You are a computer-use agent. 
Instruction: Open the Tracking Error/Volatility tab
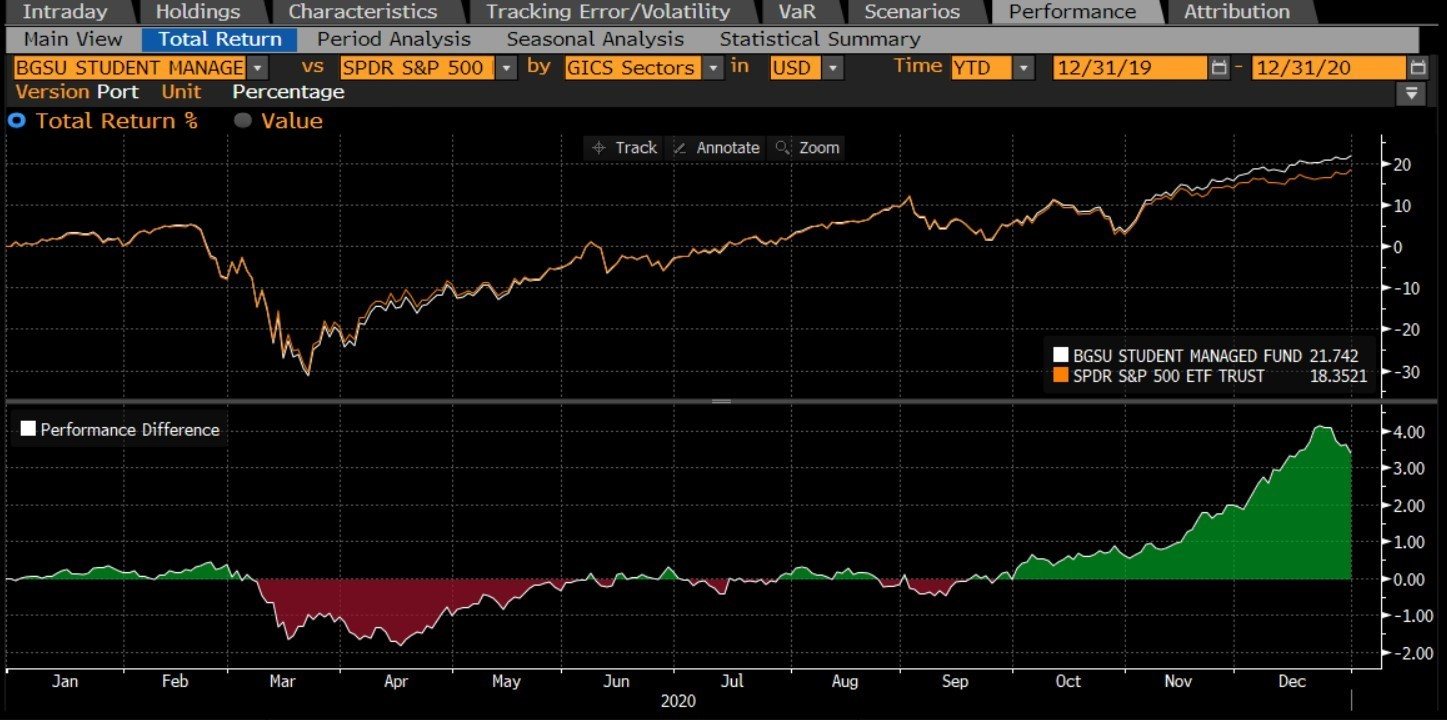click(x=608, y=12)
